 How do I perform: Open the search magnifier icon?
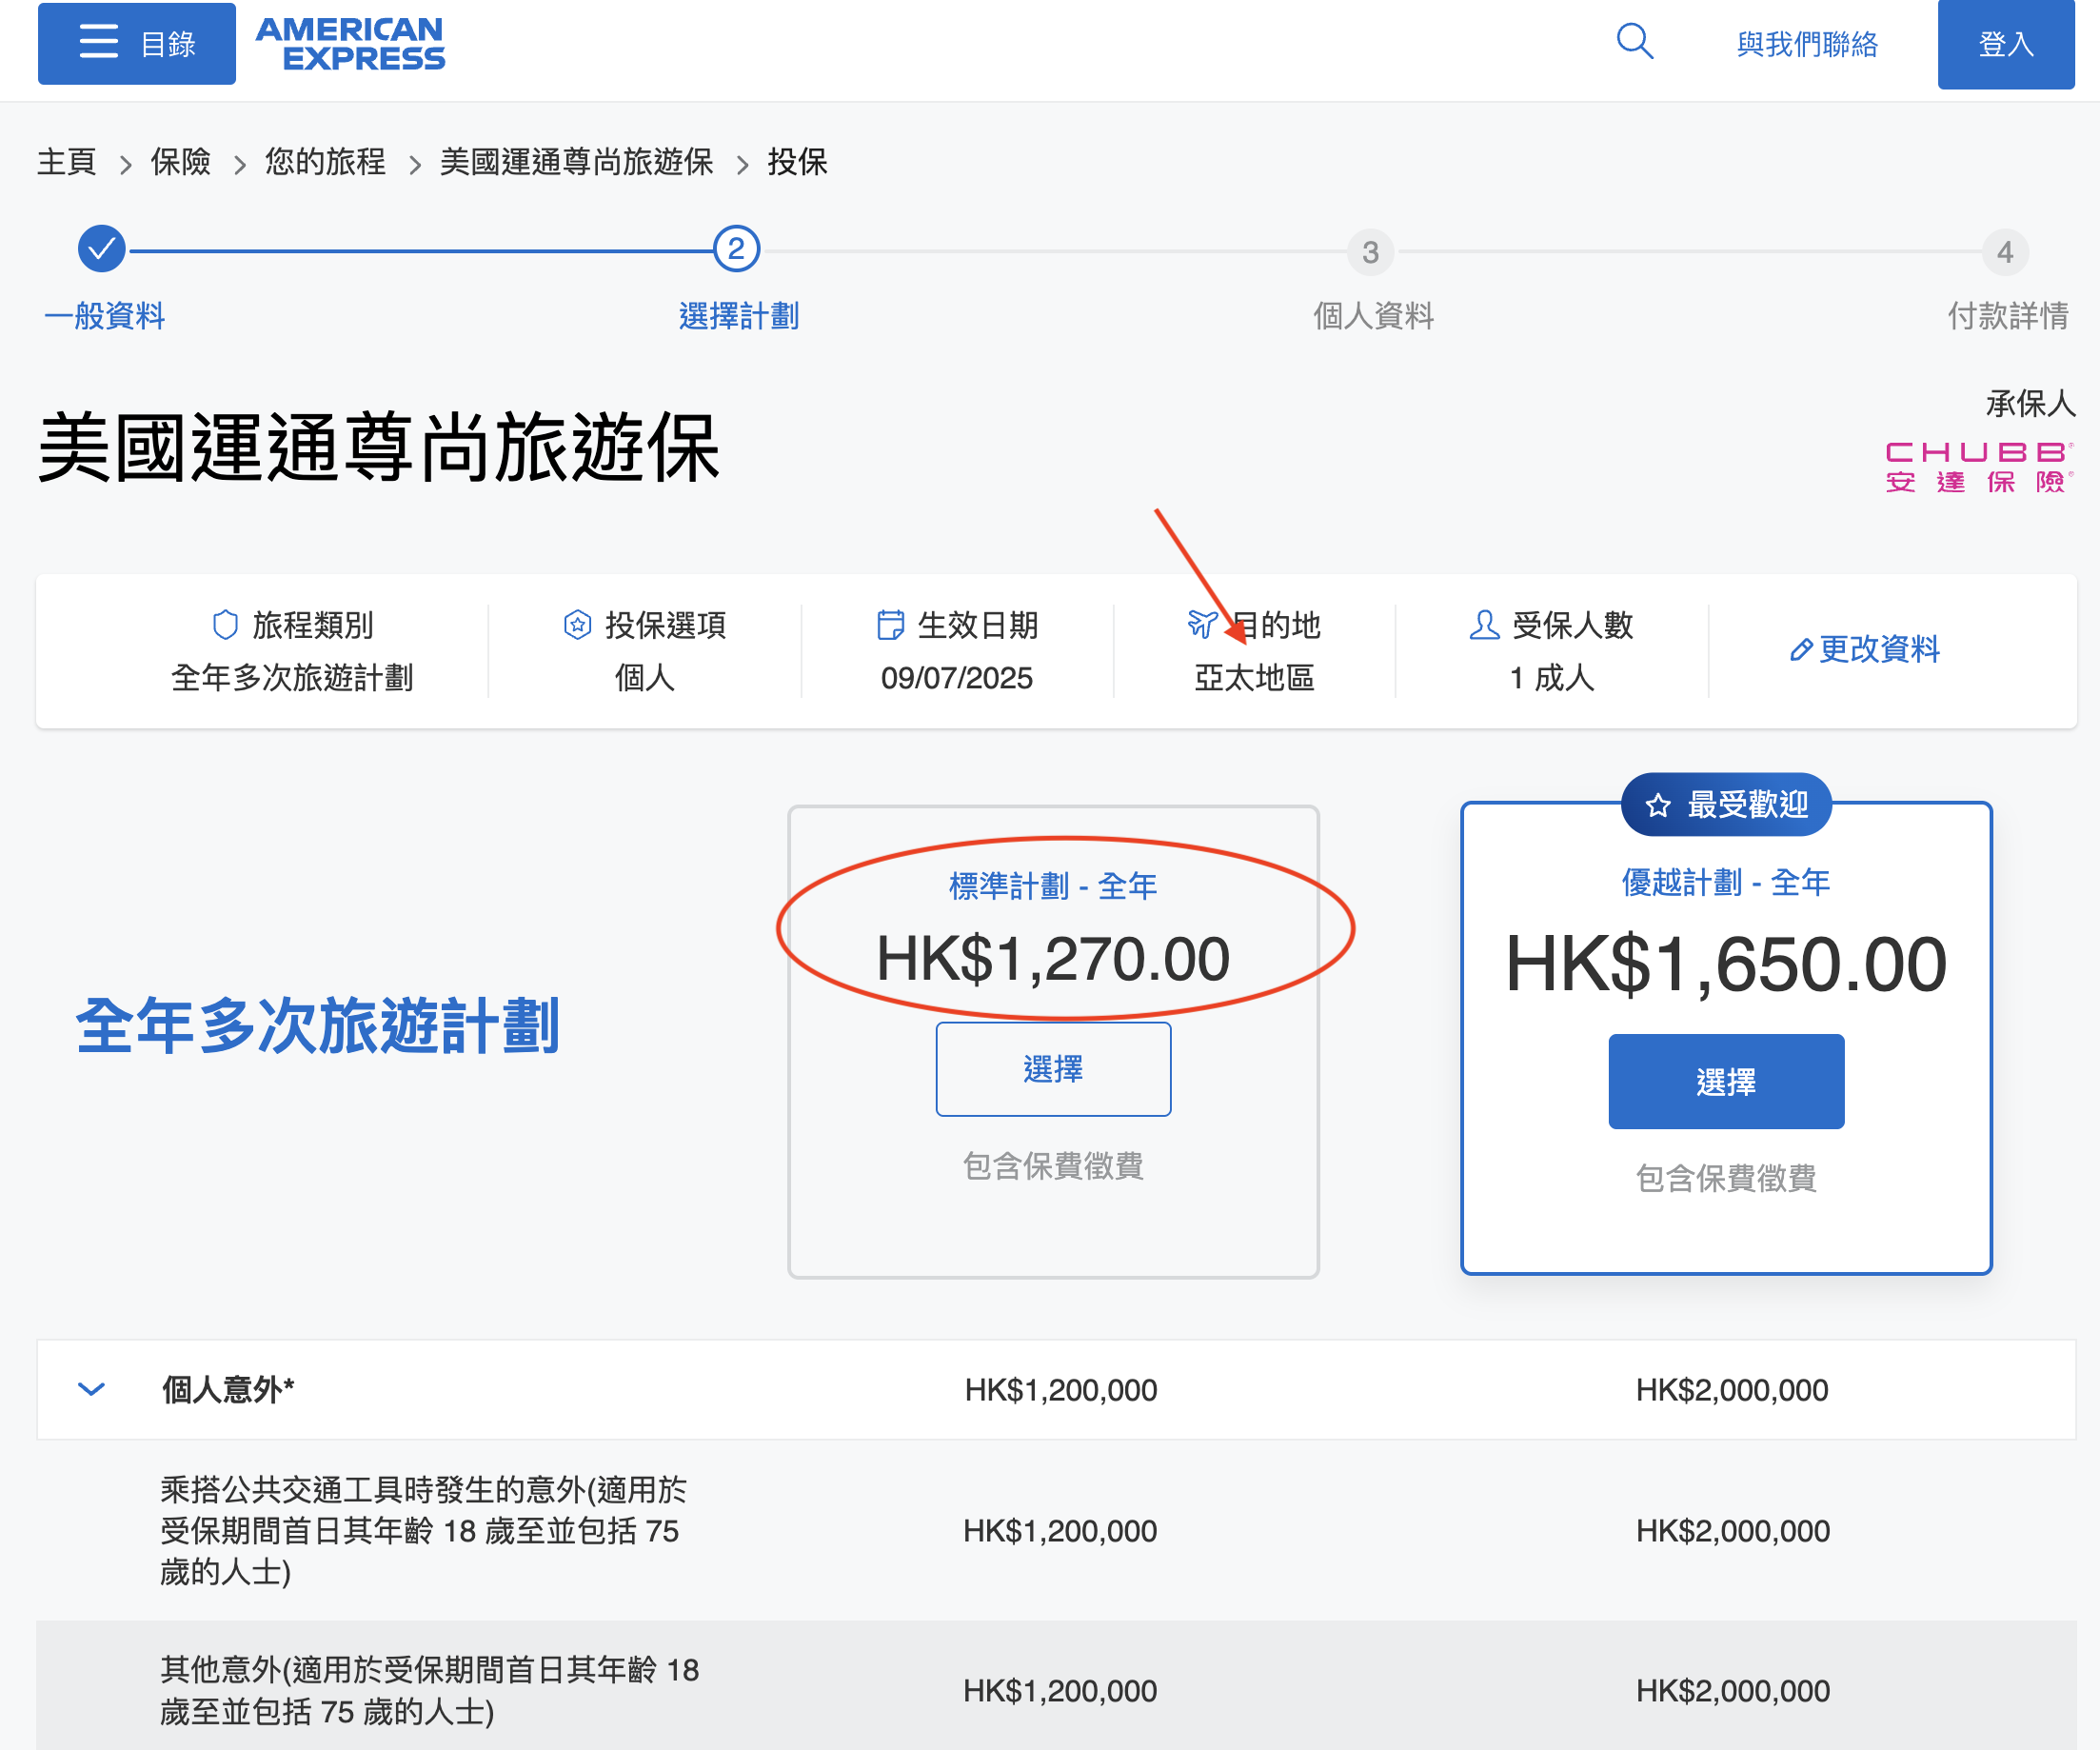tap(1635, 42)
